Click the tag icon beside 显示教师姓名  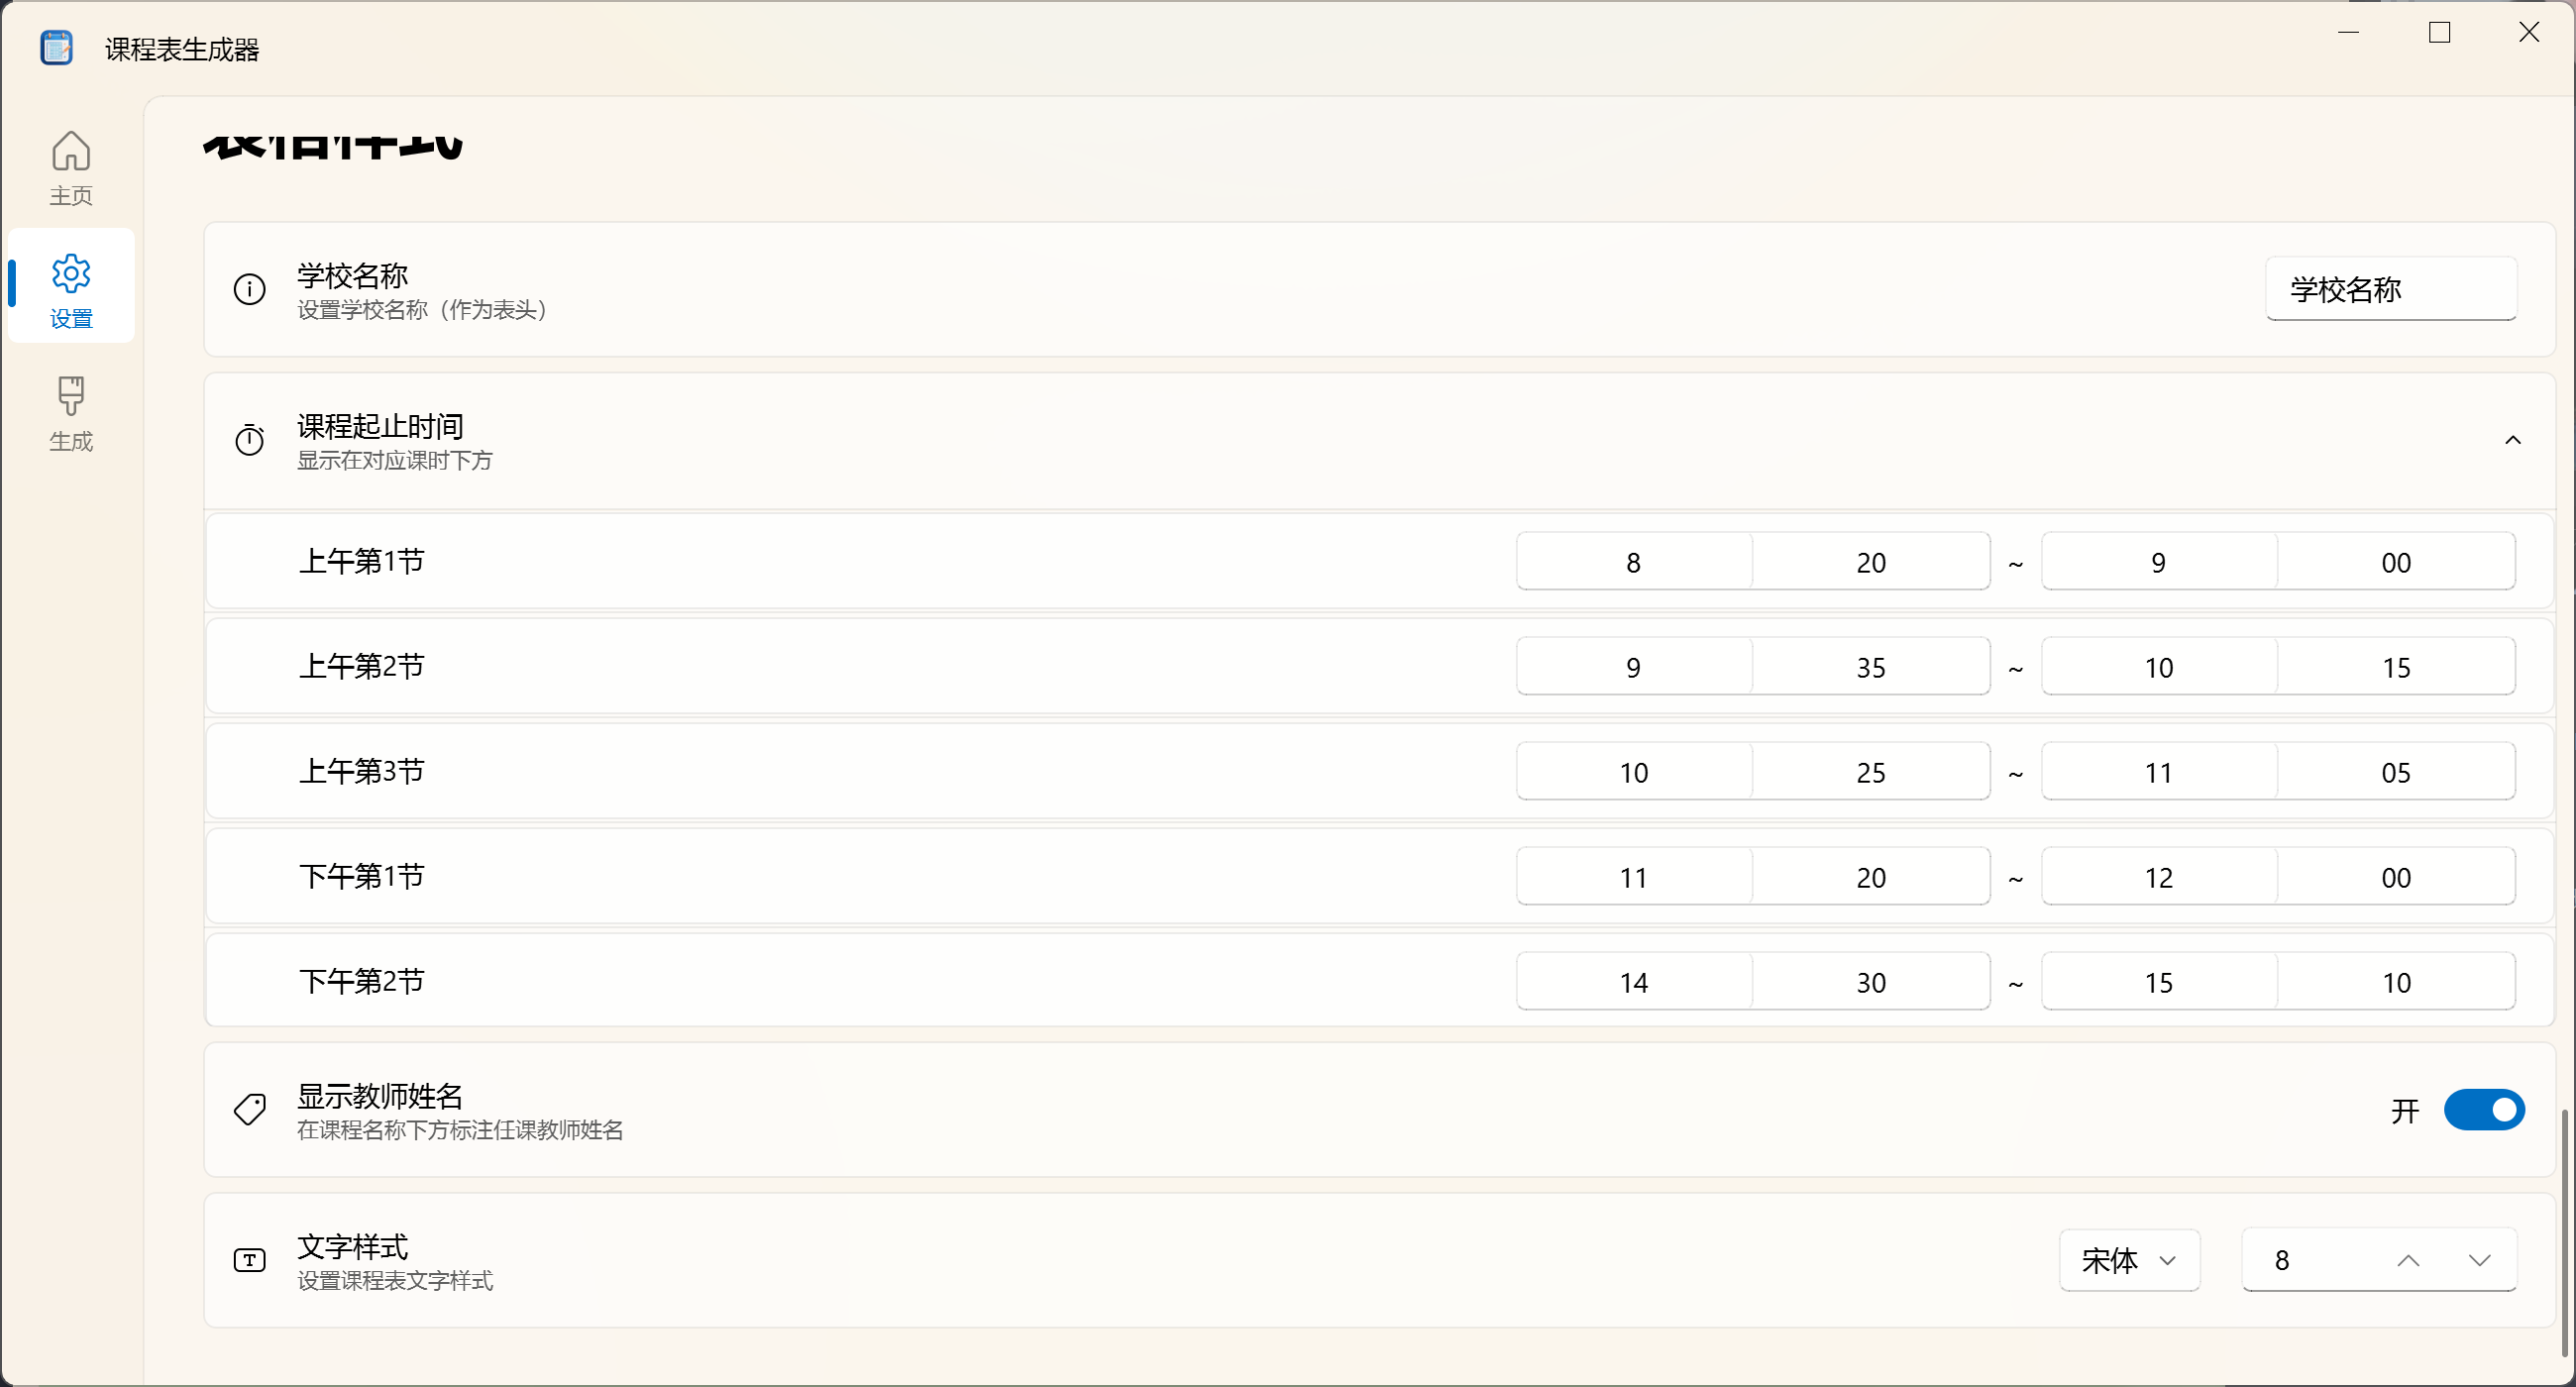click(x=249, y=1110)
